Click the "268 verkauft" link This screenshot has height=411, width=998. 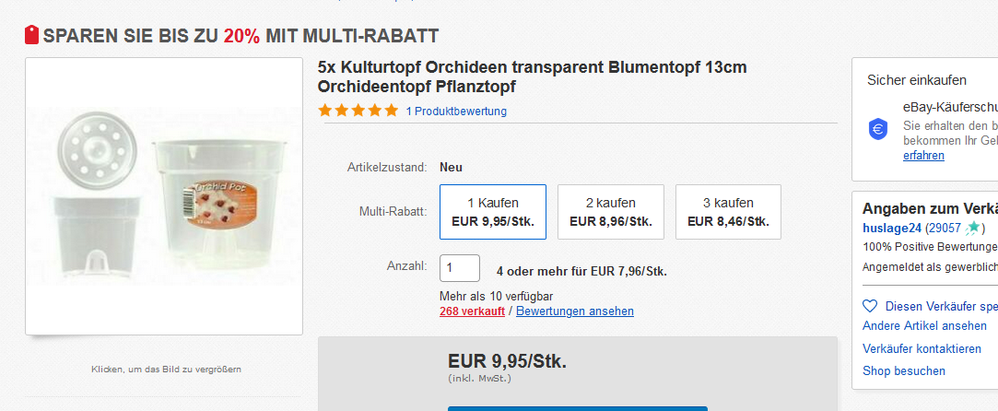[471, 311]
